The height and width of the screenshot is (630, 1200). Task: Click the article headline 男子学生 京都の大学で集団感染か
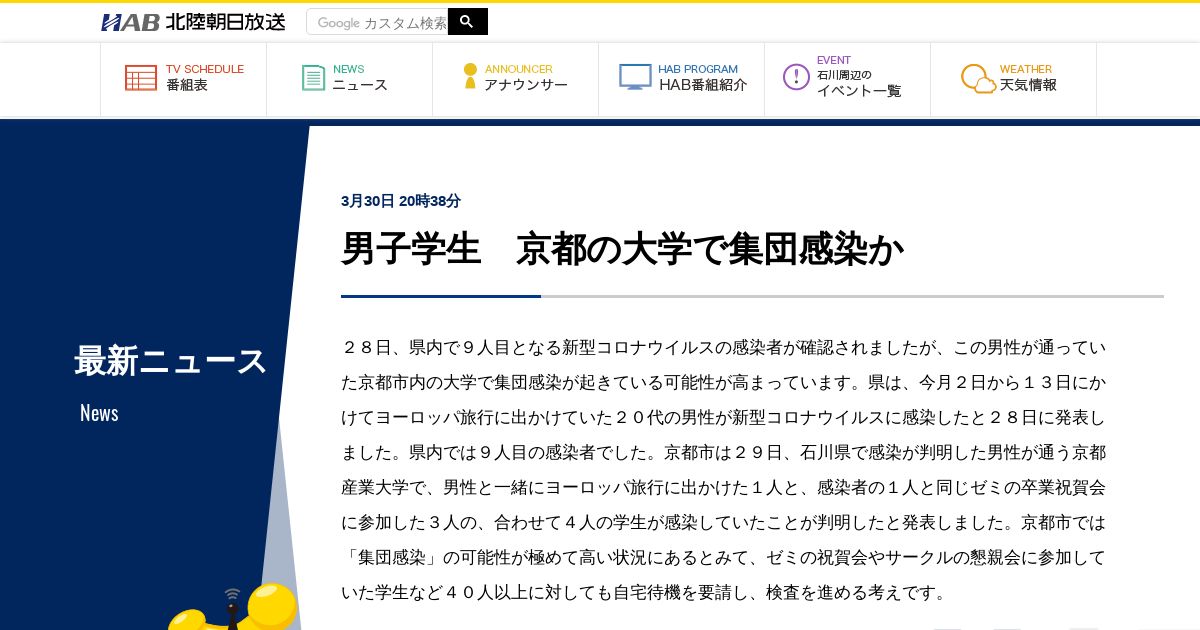point(622,249)
